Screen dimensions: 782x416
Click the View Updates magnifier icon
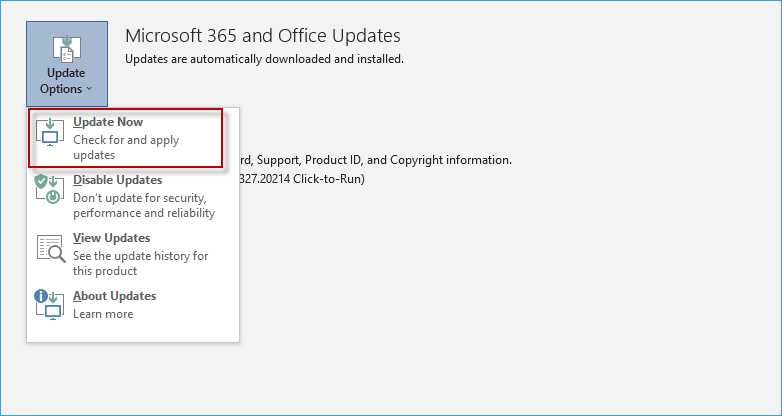51,248
